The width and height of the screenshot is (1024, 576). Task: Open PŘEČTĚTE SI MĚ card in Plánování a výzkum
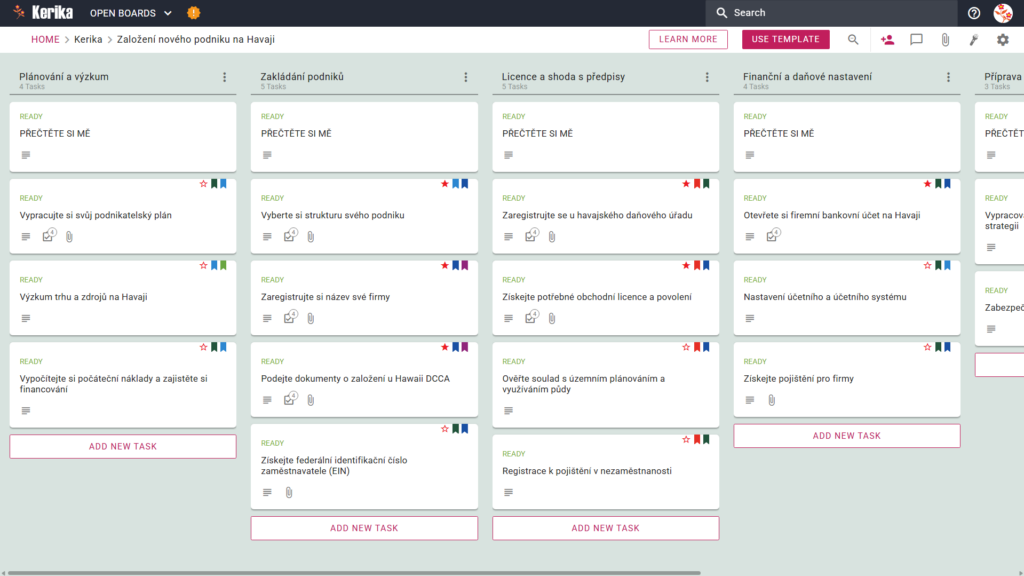123,136
